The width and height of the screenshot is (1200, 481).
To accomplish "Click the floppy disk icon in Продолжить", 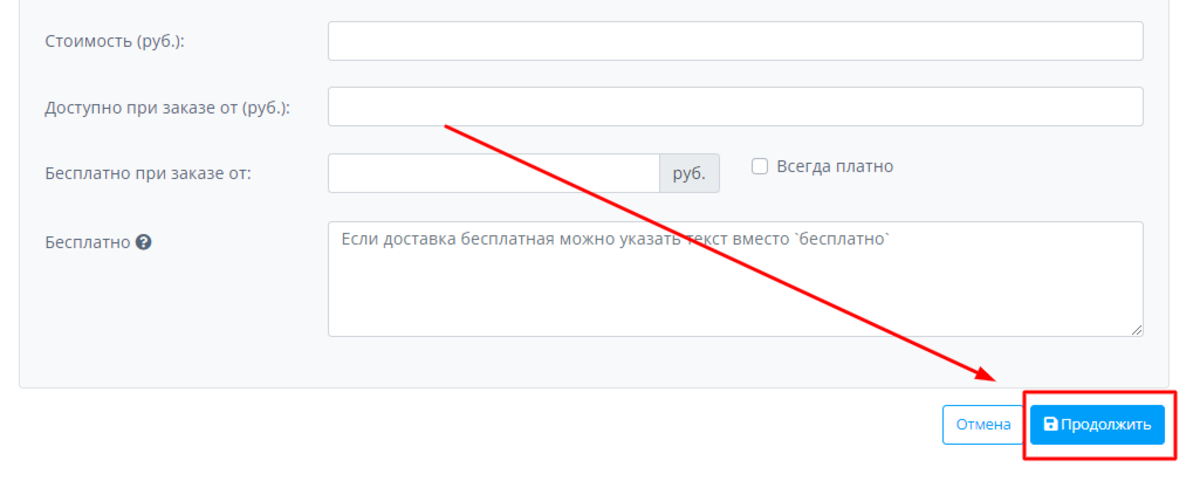I will (x=1050, y=424).
